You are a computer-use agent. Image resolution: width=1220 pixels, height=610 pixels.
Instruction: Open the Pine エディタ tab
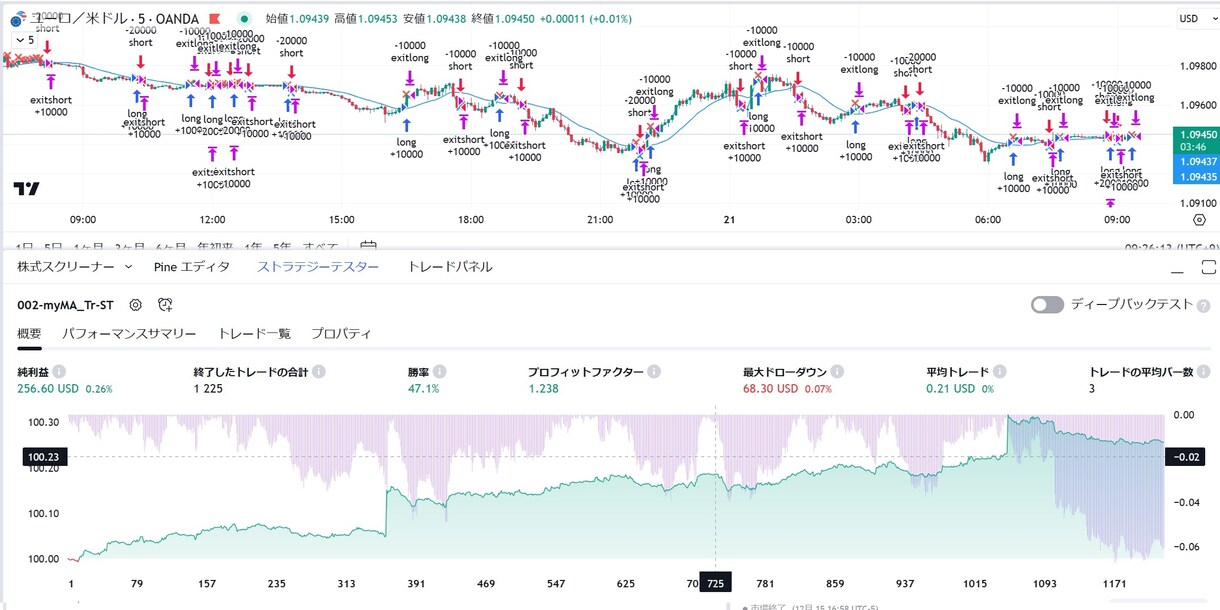[x=192, y=267]
